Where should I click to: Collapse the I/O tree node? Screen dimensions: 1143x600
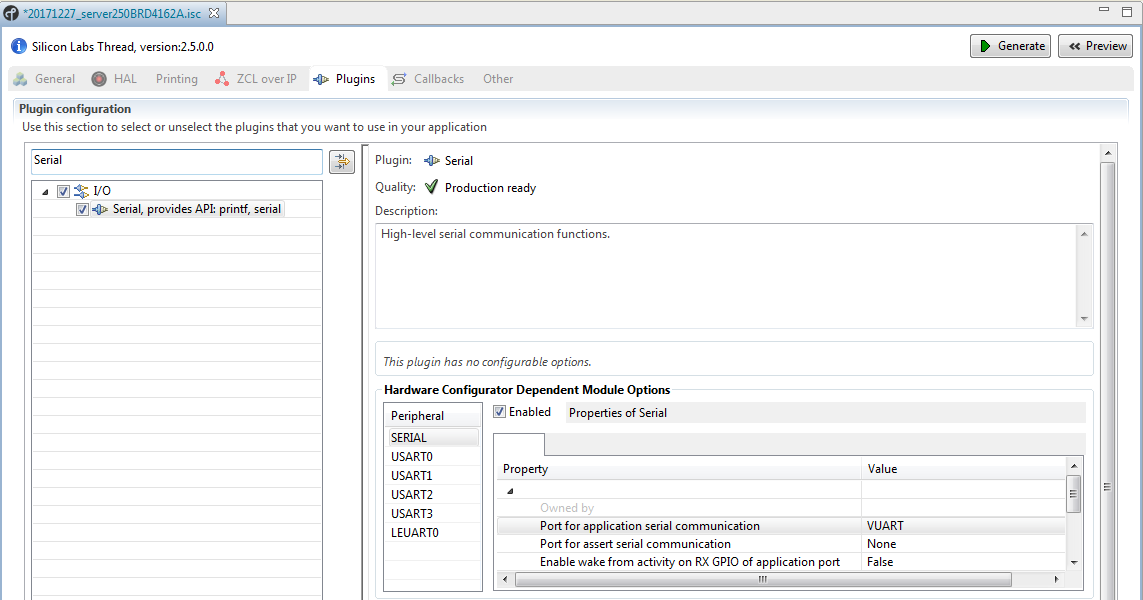pyautogui.click(x=45, y=191)
